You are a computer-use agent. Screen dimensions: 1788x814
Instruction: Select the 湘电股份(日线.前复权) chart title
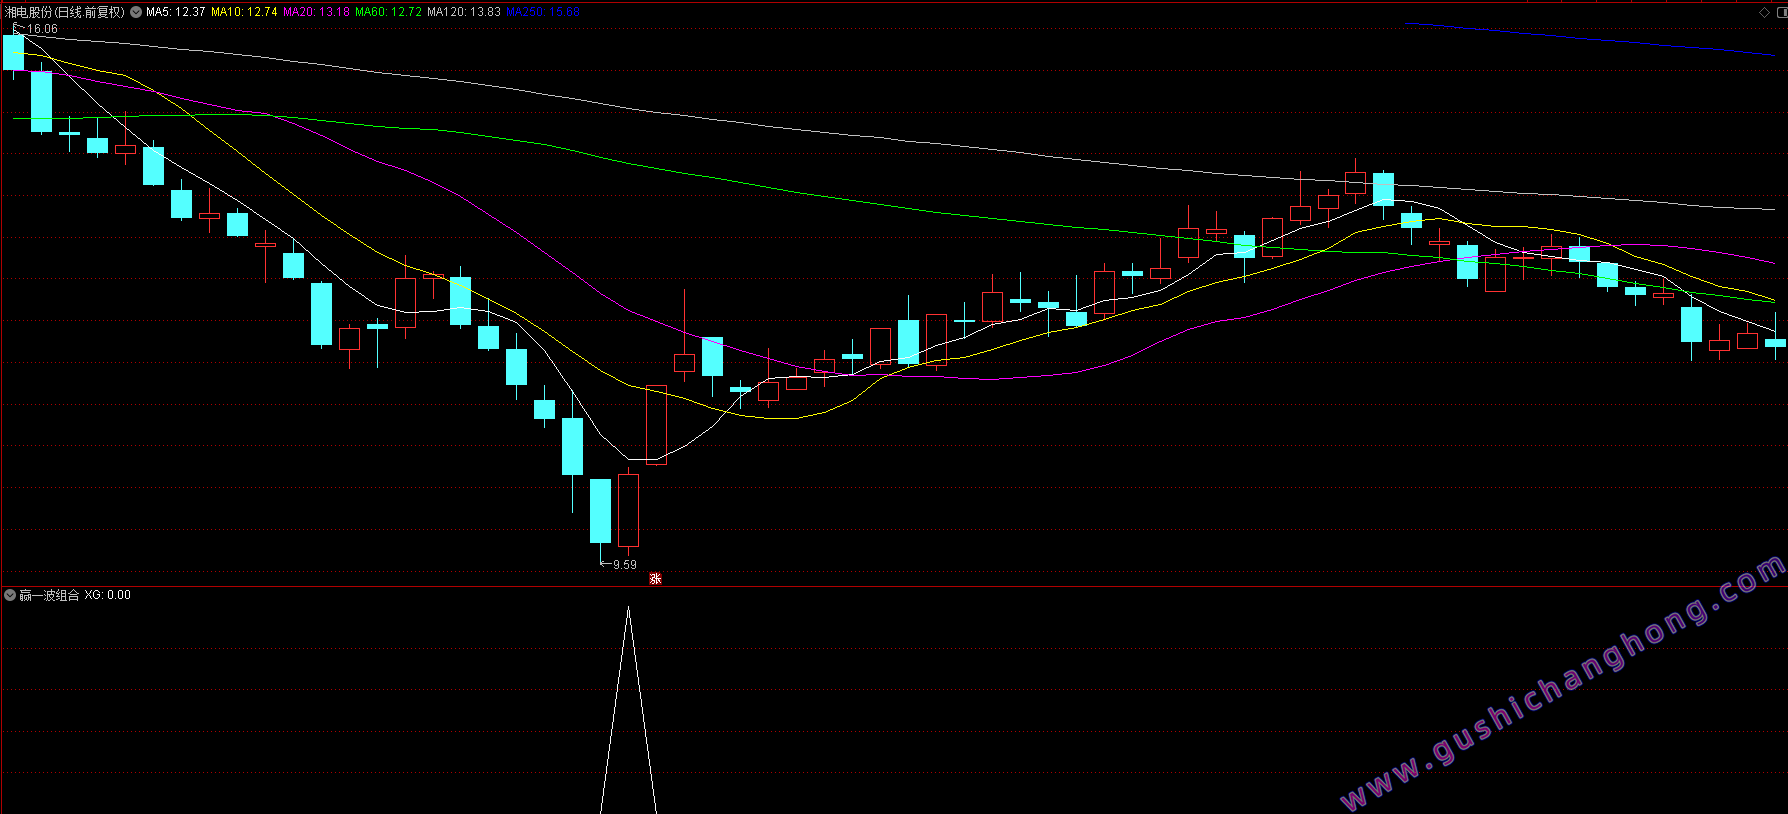click(65, 12)
